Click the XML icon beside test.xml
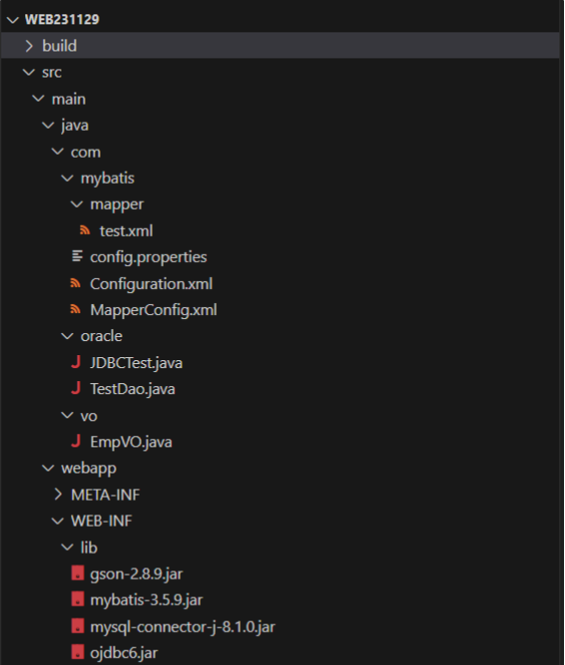 click(x=85, y=230)
